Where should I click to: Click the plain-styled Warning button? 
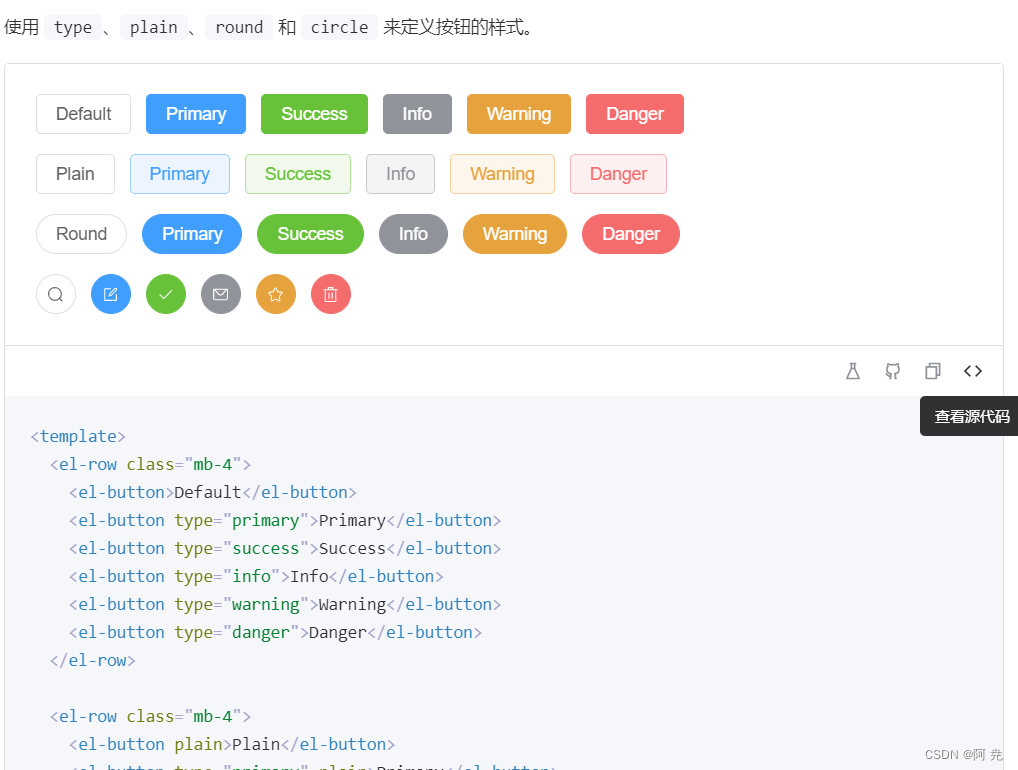502,174
